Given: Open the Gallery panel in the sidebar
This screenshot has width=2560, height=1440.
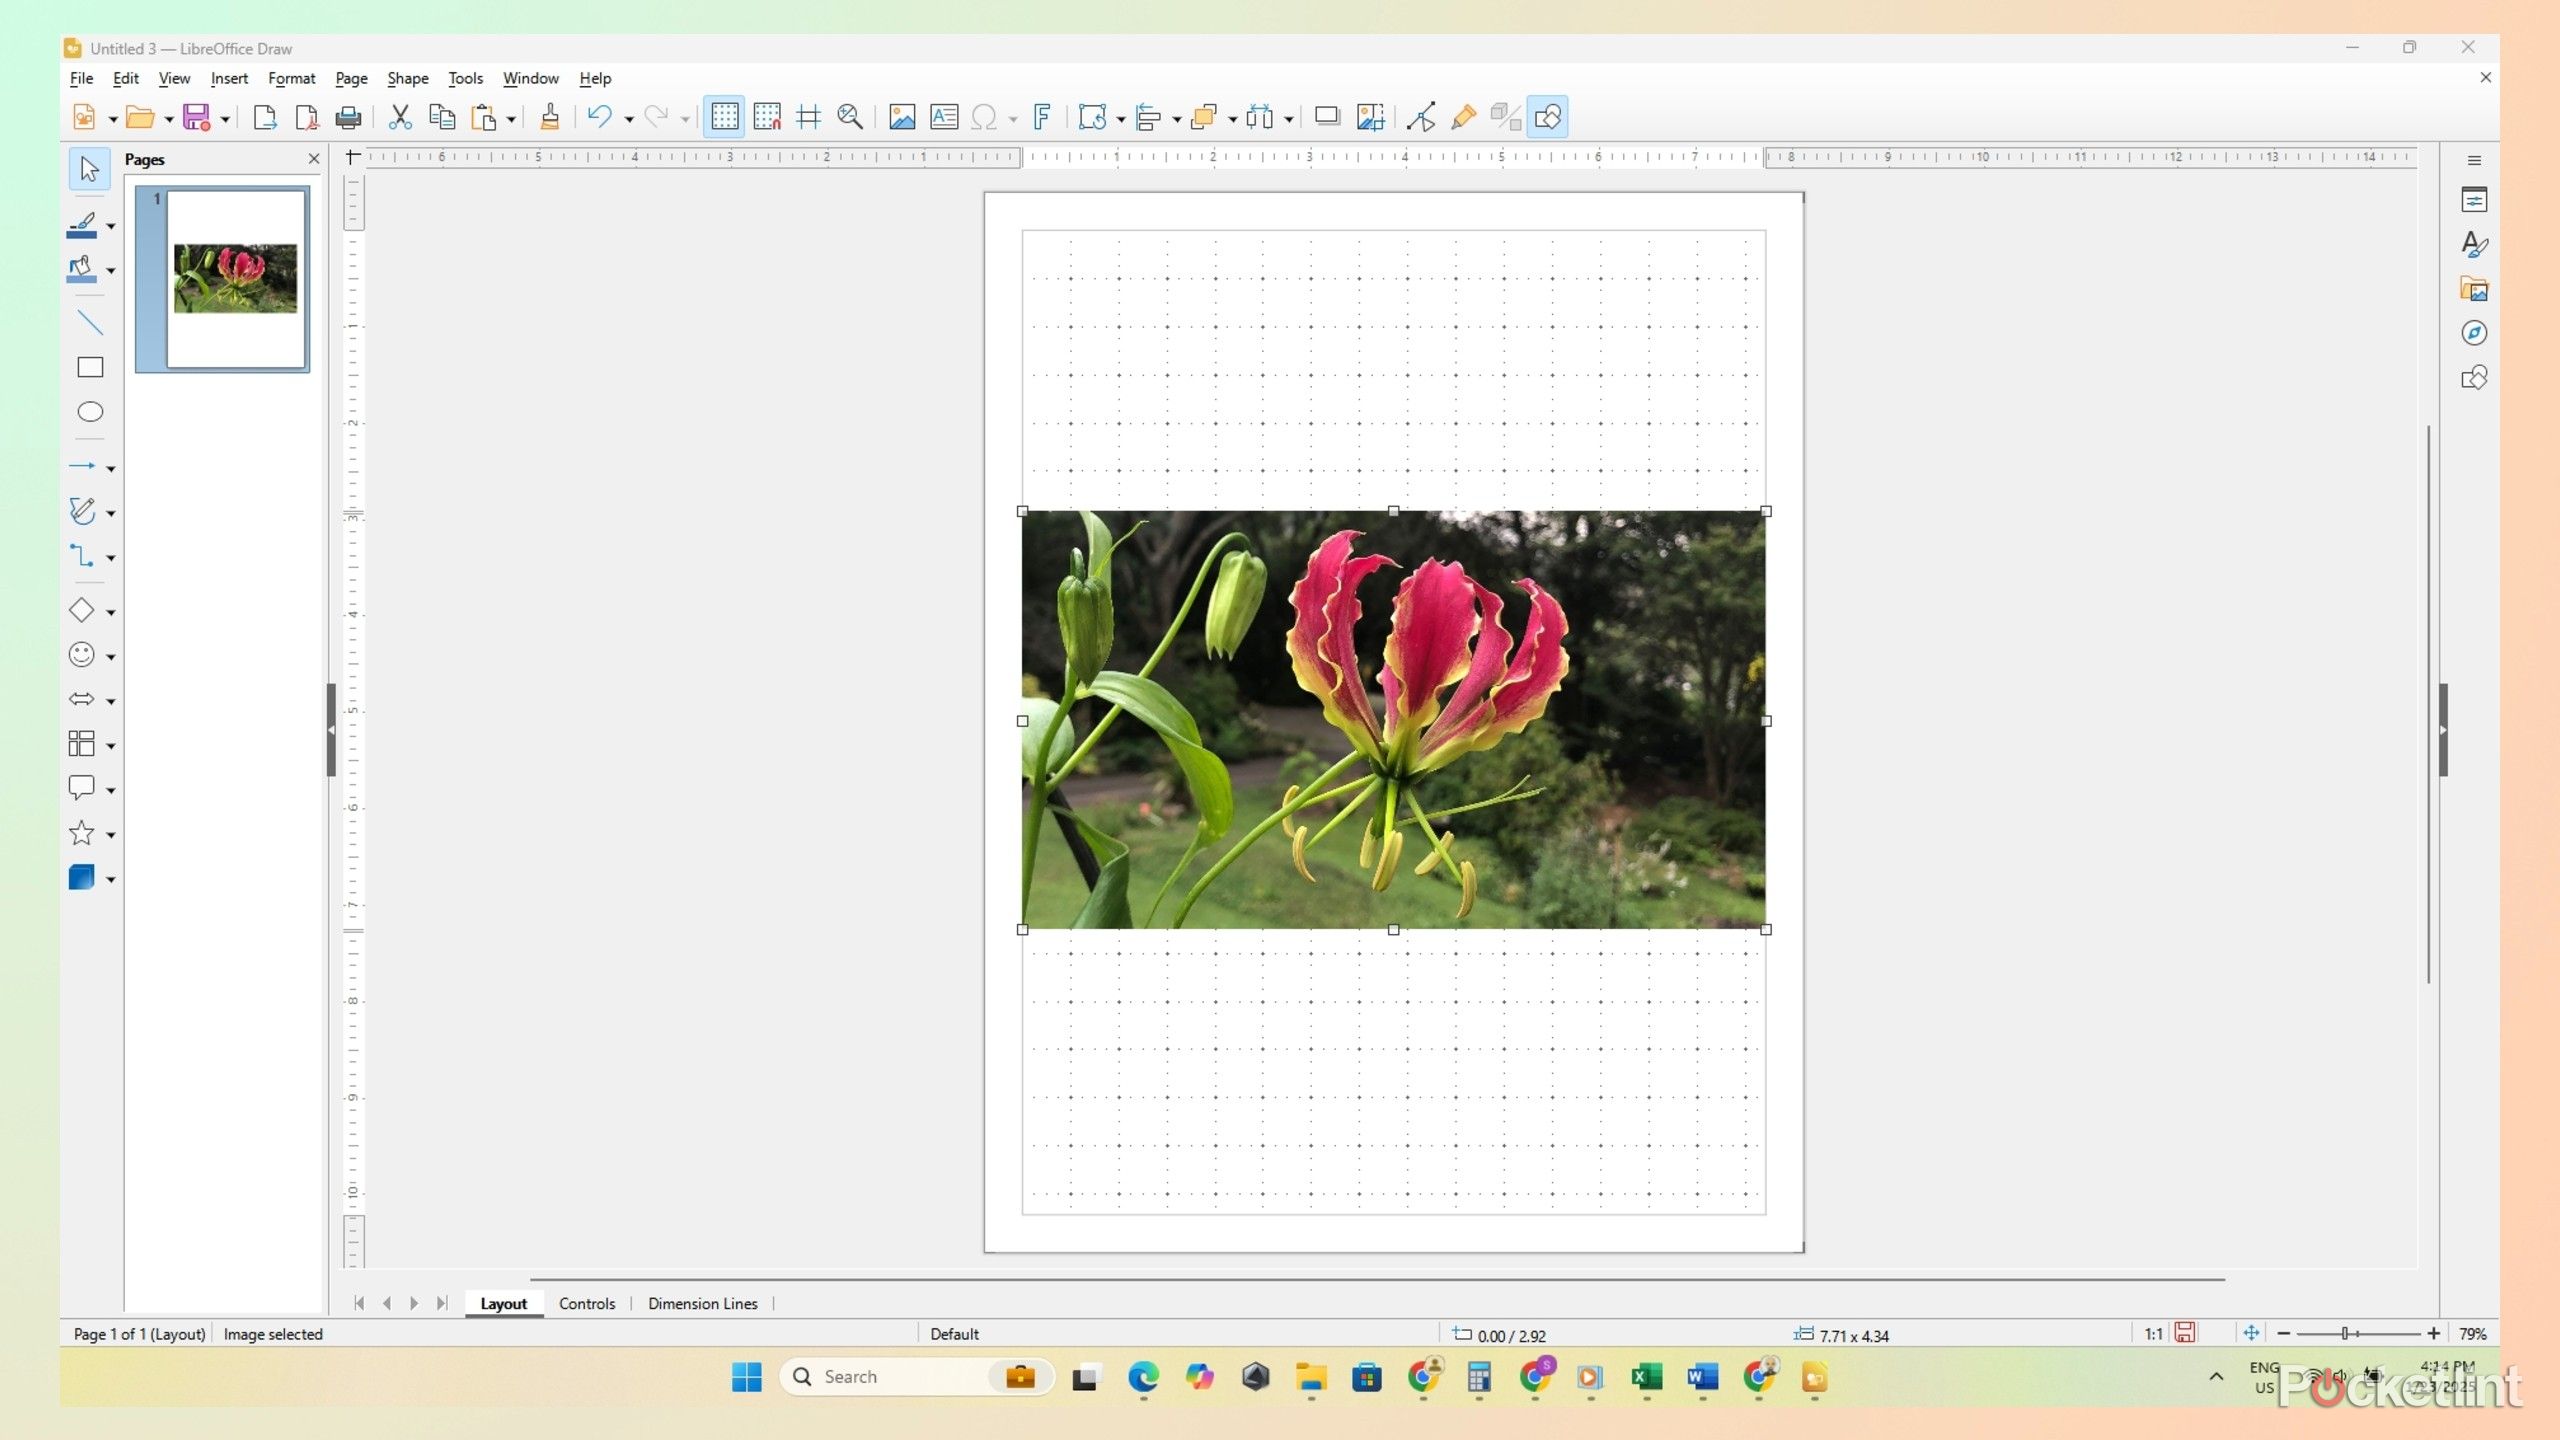Looking at the screenshot, I should (x=2474, y=288).
